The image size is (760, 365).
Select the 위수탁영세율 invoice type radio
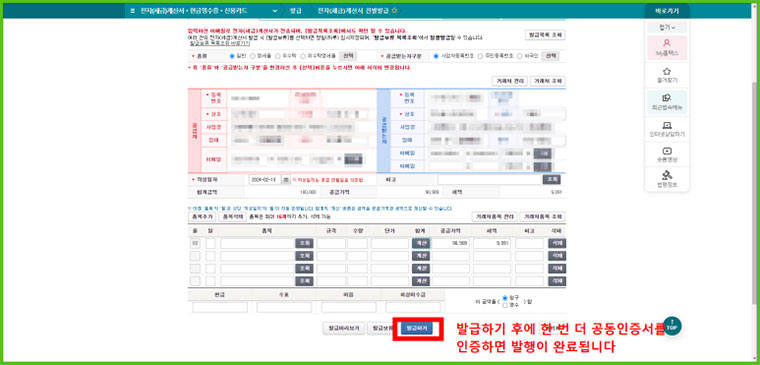pos(303,56)
